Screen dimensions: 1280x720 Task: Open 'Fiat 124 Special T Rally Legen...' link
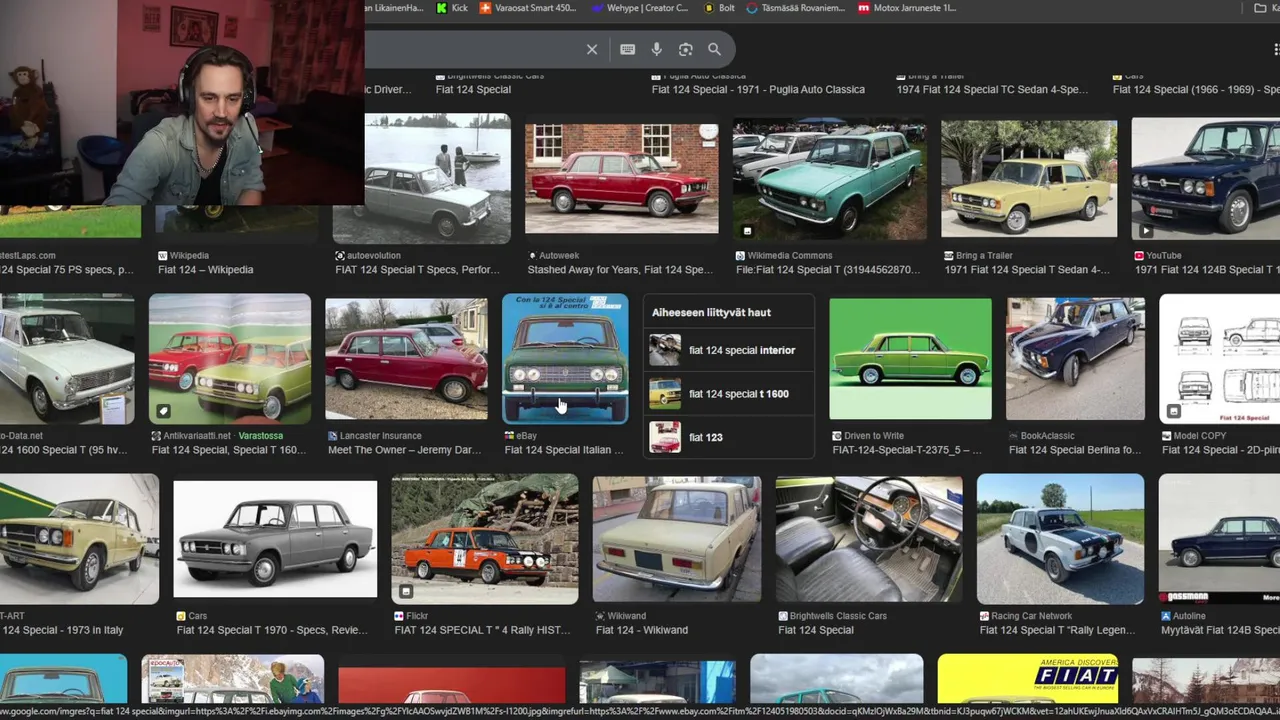tap(1060, 630)
